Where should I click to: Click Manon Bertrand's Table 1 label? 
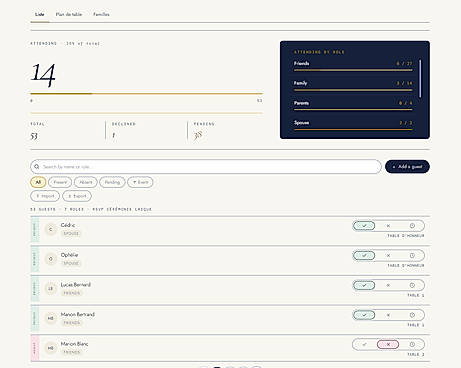416,325
